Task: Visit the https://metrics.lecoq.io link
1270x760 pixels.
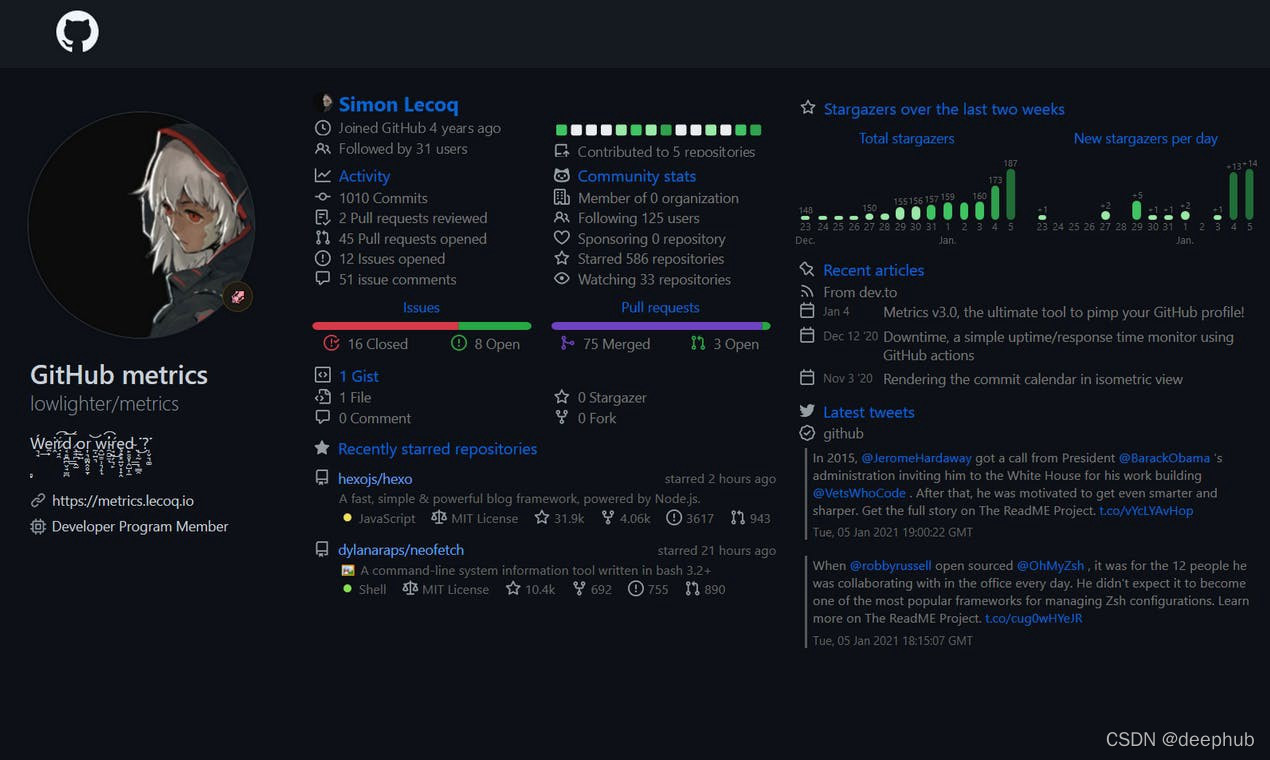Action: [123, 500]
